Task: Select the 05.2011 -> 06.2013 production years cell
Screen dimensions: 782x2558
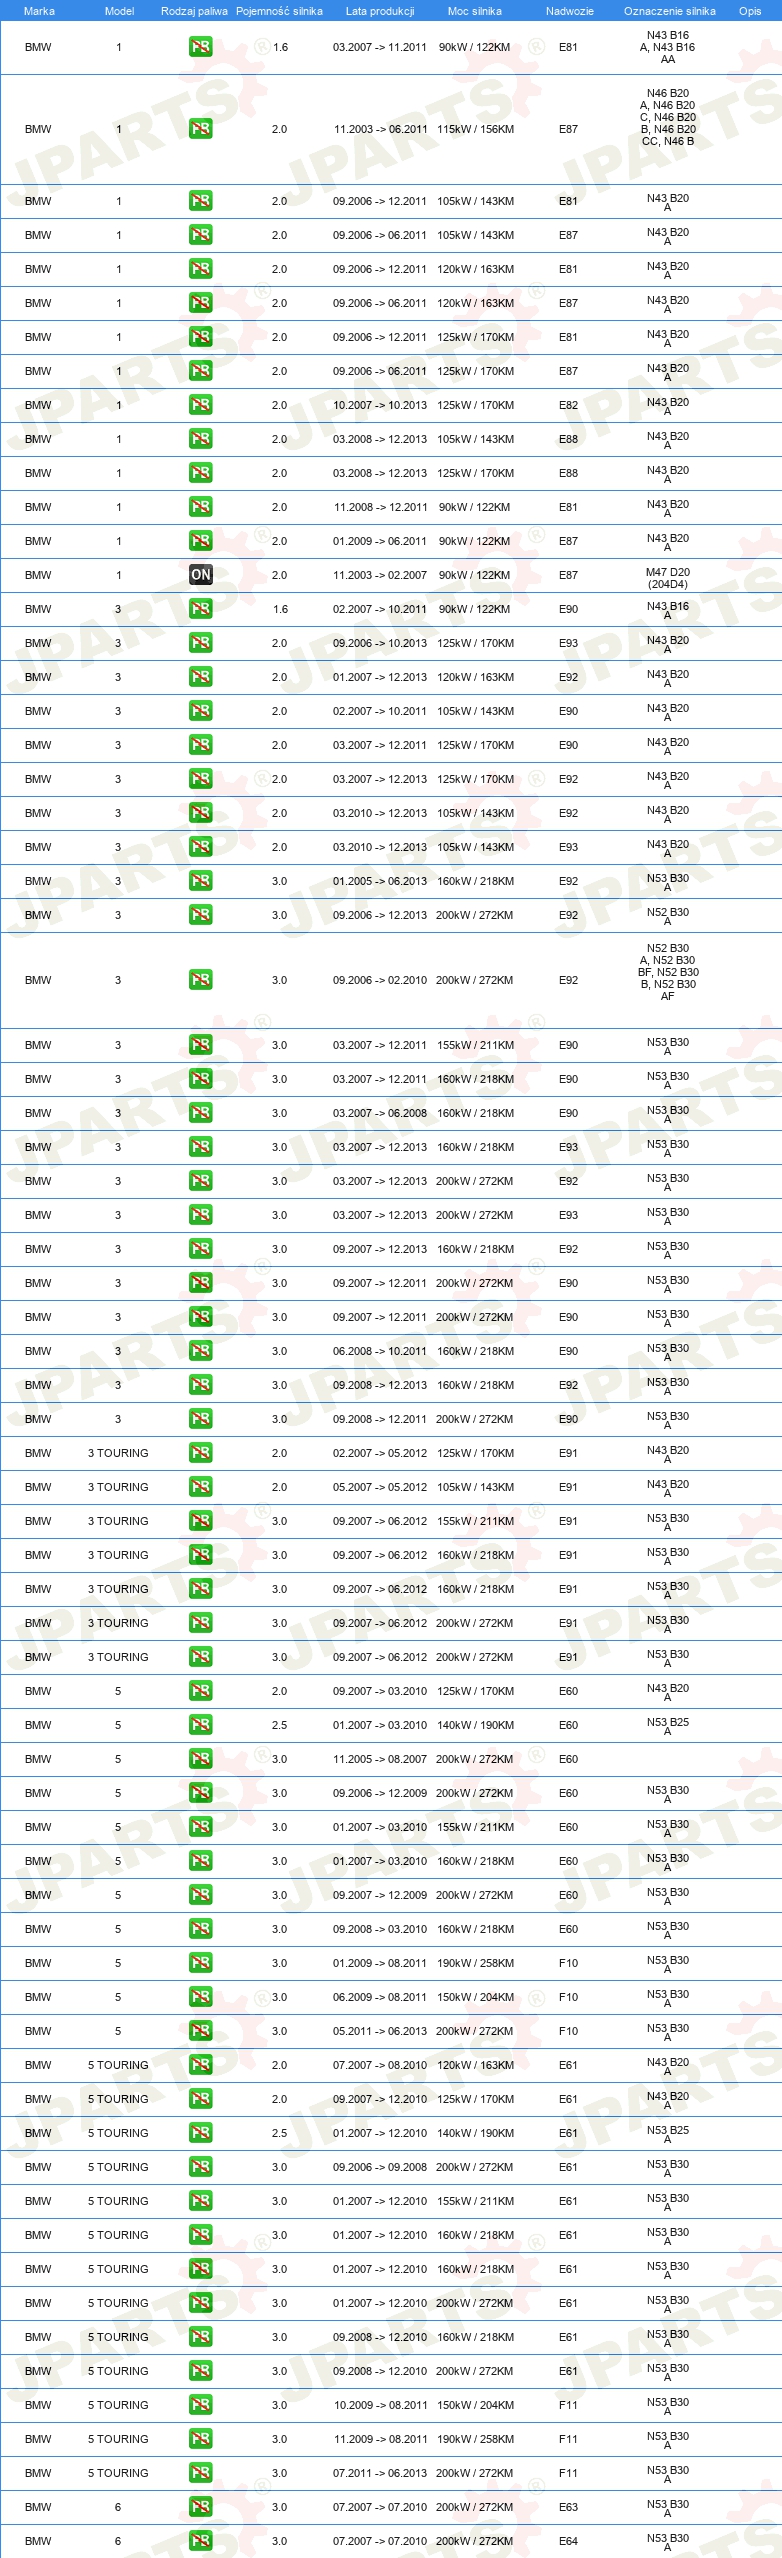Action: 380,2031
